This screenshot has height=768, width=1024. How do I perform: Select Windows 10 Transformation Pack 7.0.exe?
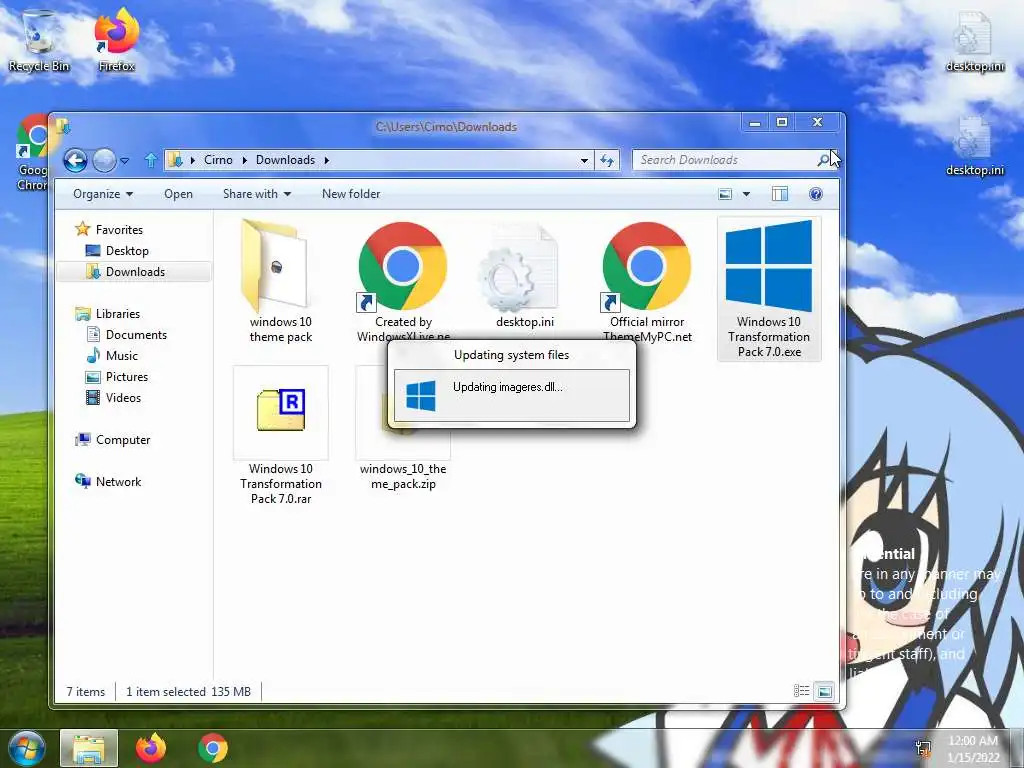point(769,289)
